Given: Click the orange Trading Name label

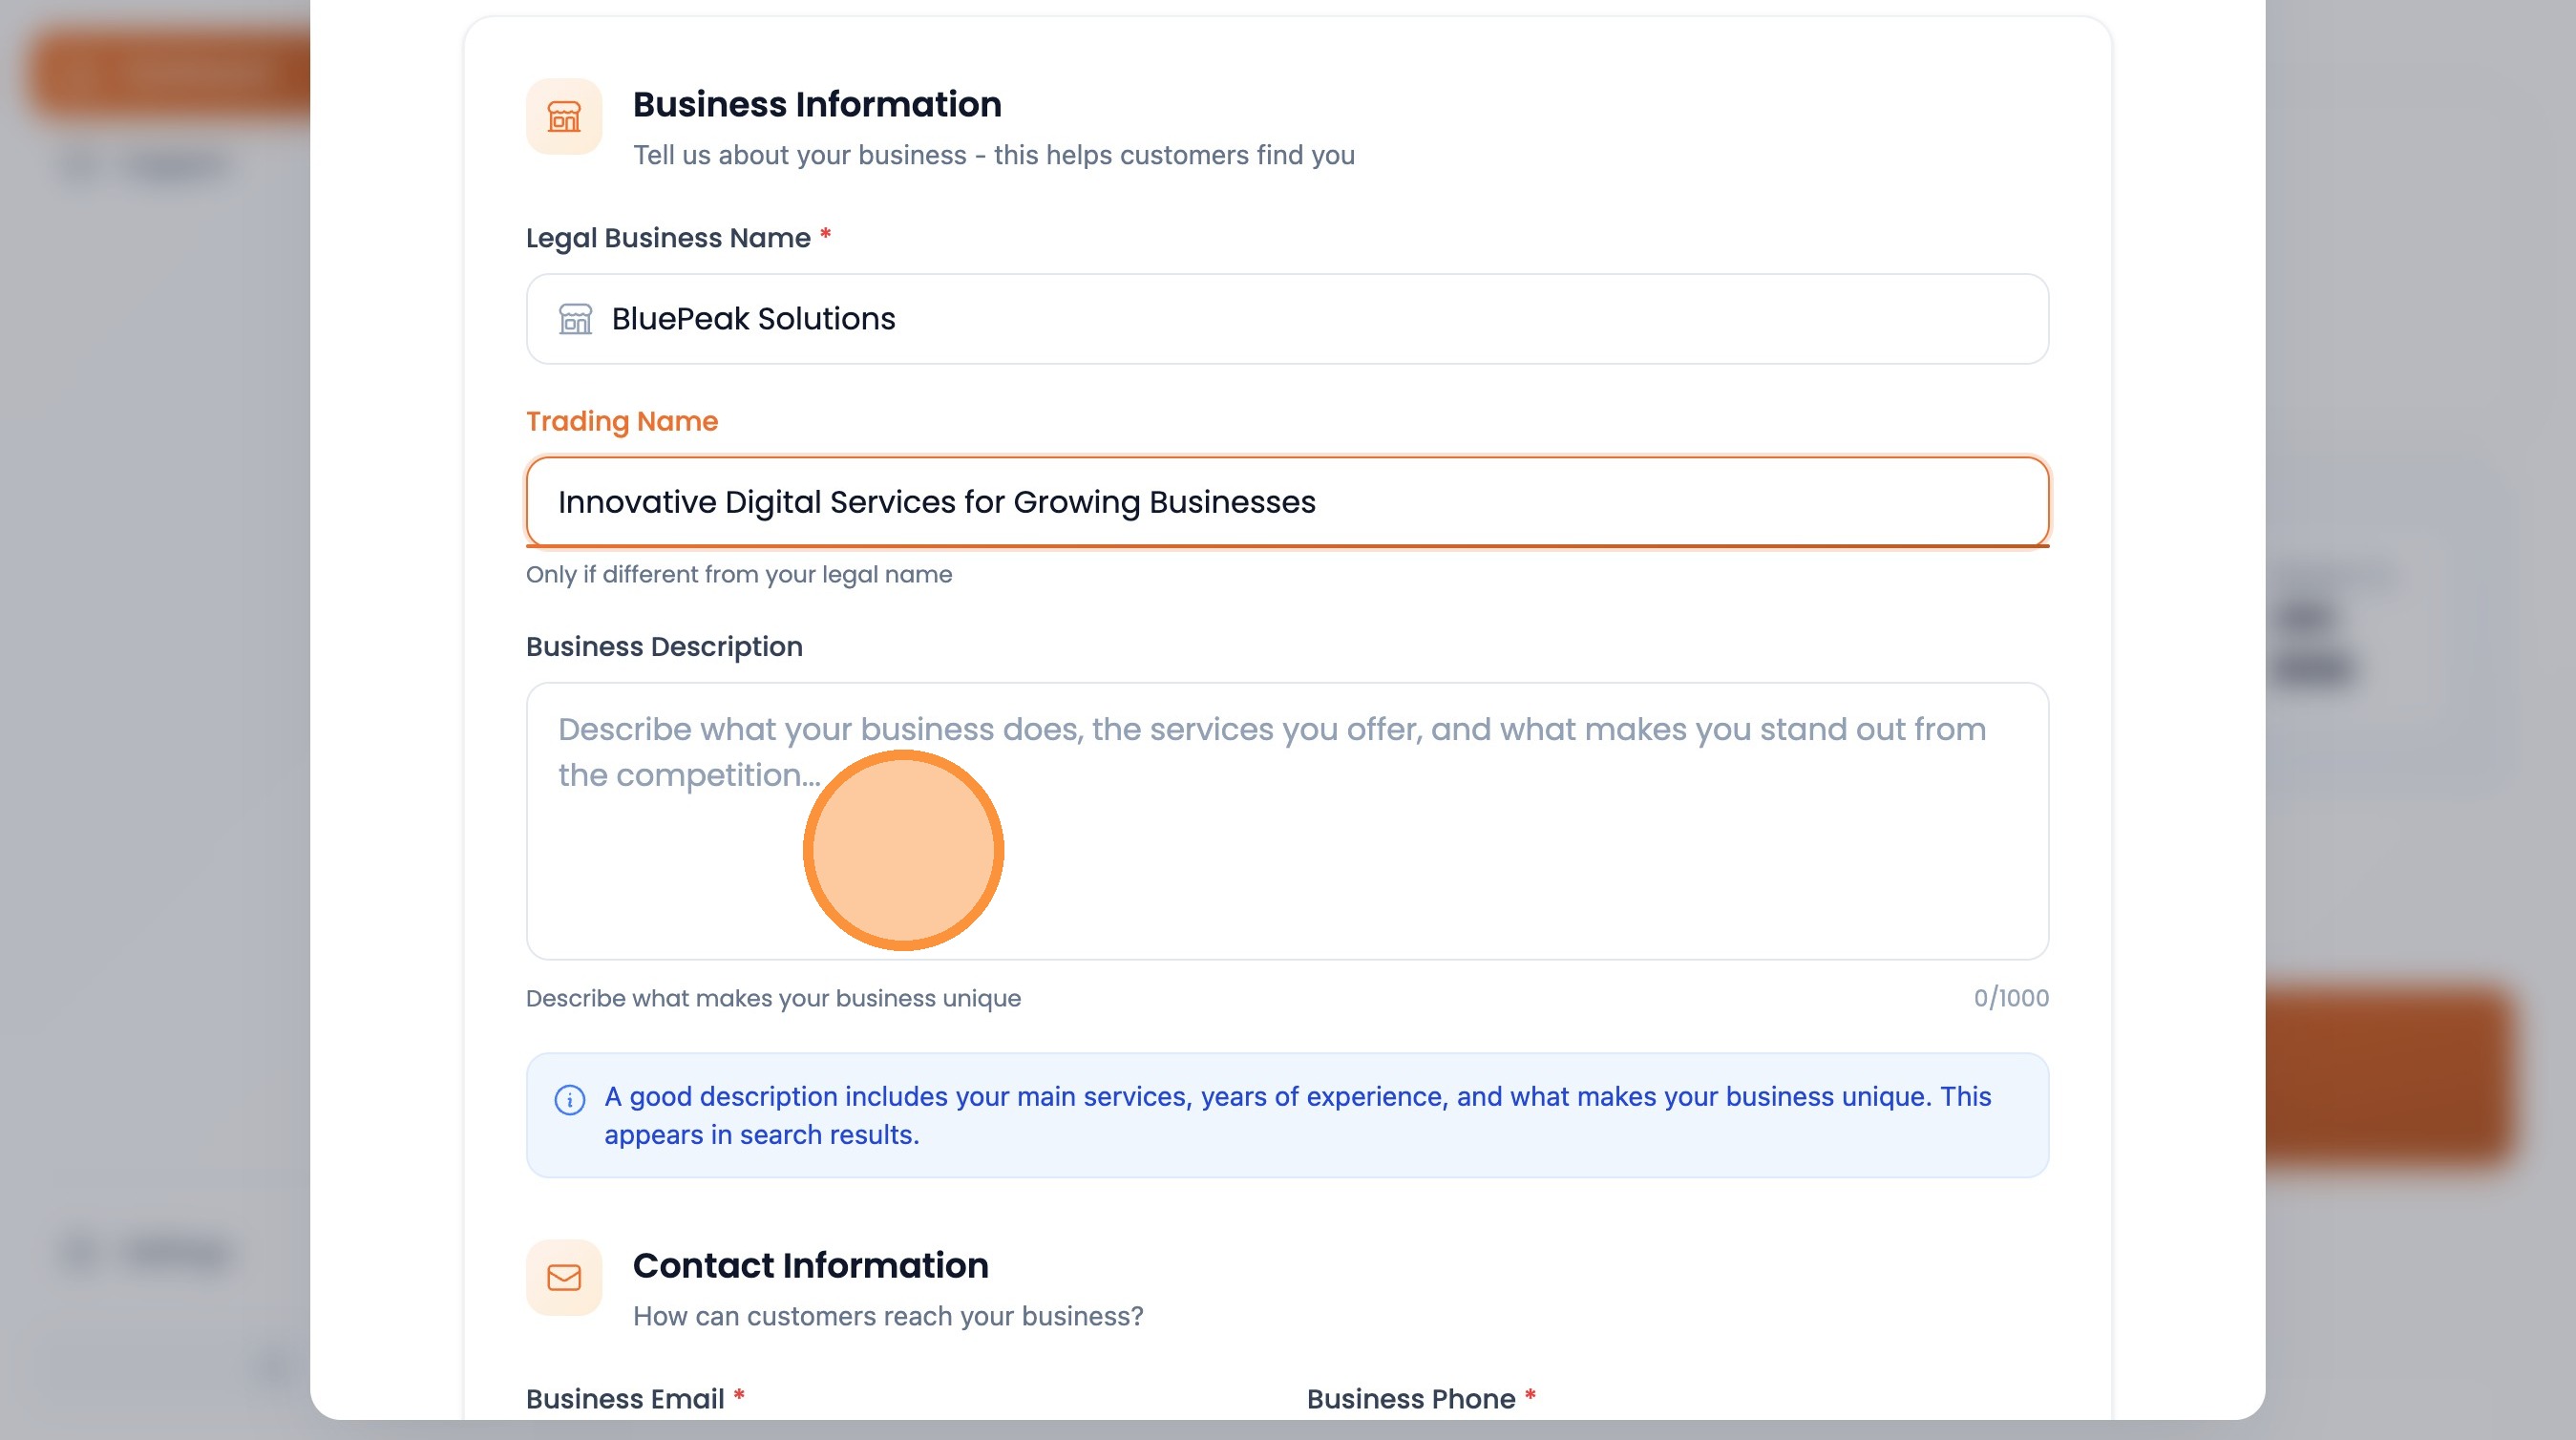Looking at the screenshot, I should click(622, 420).
